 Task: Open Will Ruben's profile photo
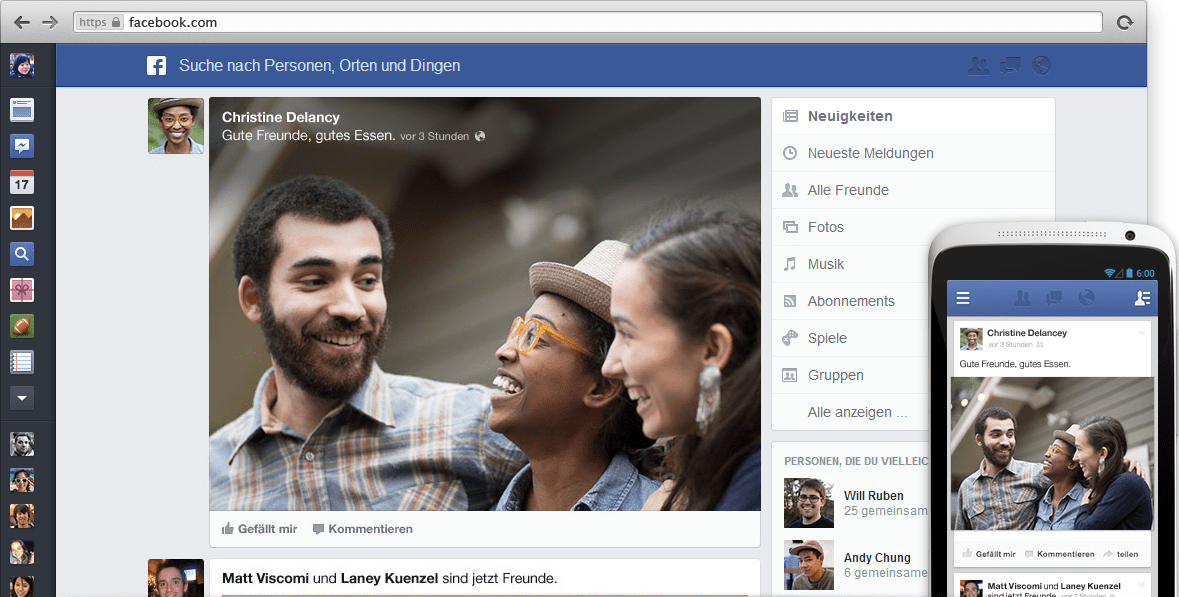[809, 503]
